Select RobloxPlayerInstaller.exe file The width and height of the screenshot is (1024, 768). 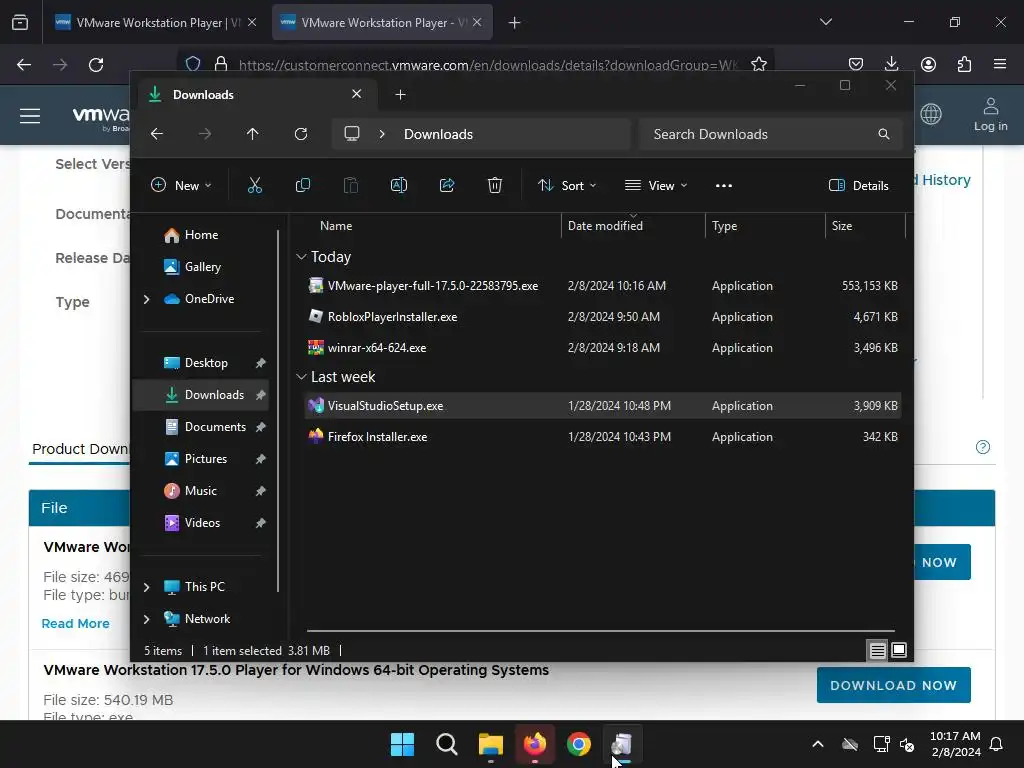[603, 317]
